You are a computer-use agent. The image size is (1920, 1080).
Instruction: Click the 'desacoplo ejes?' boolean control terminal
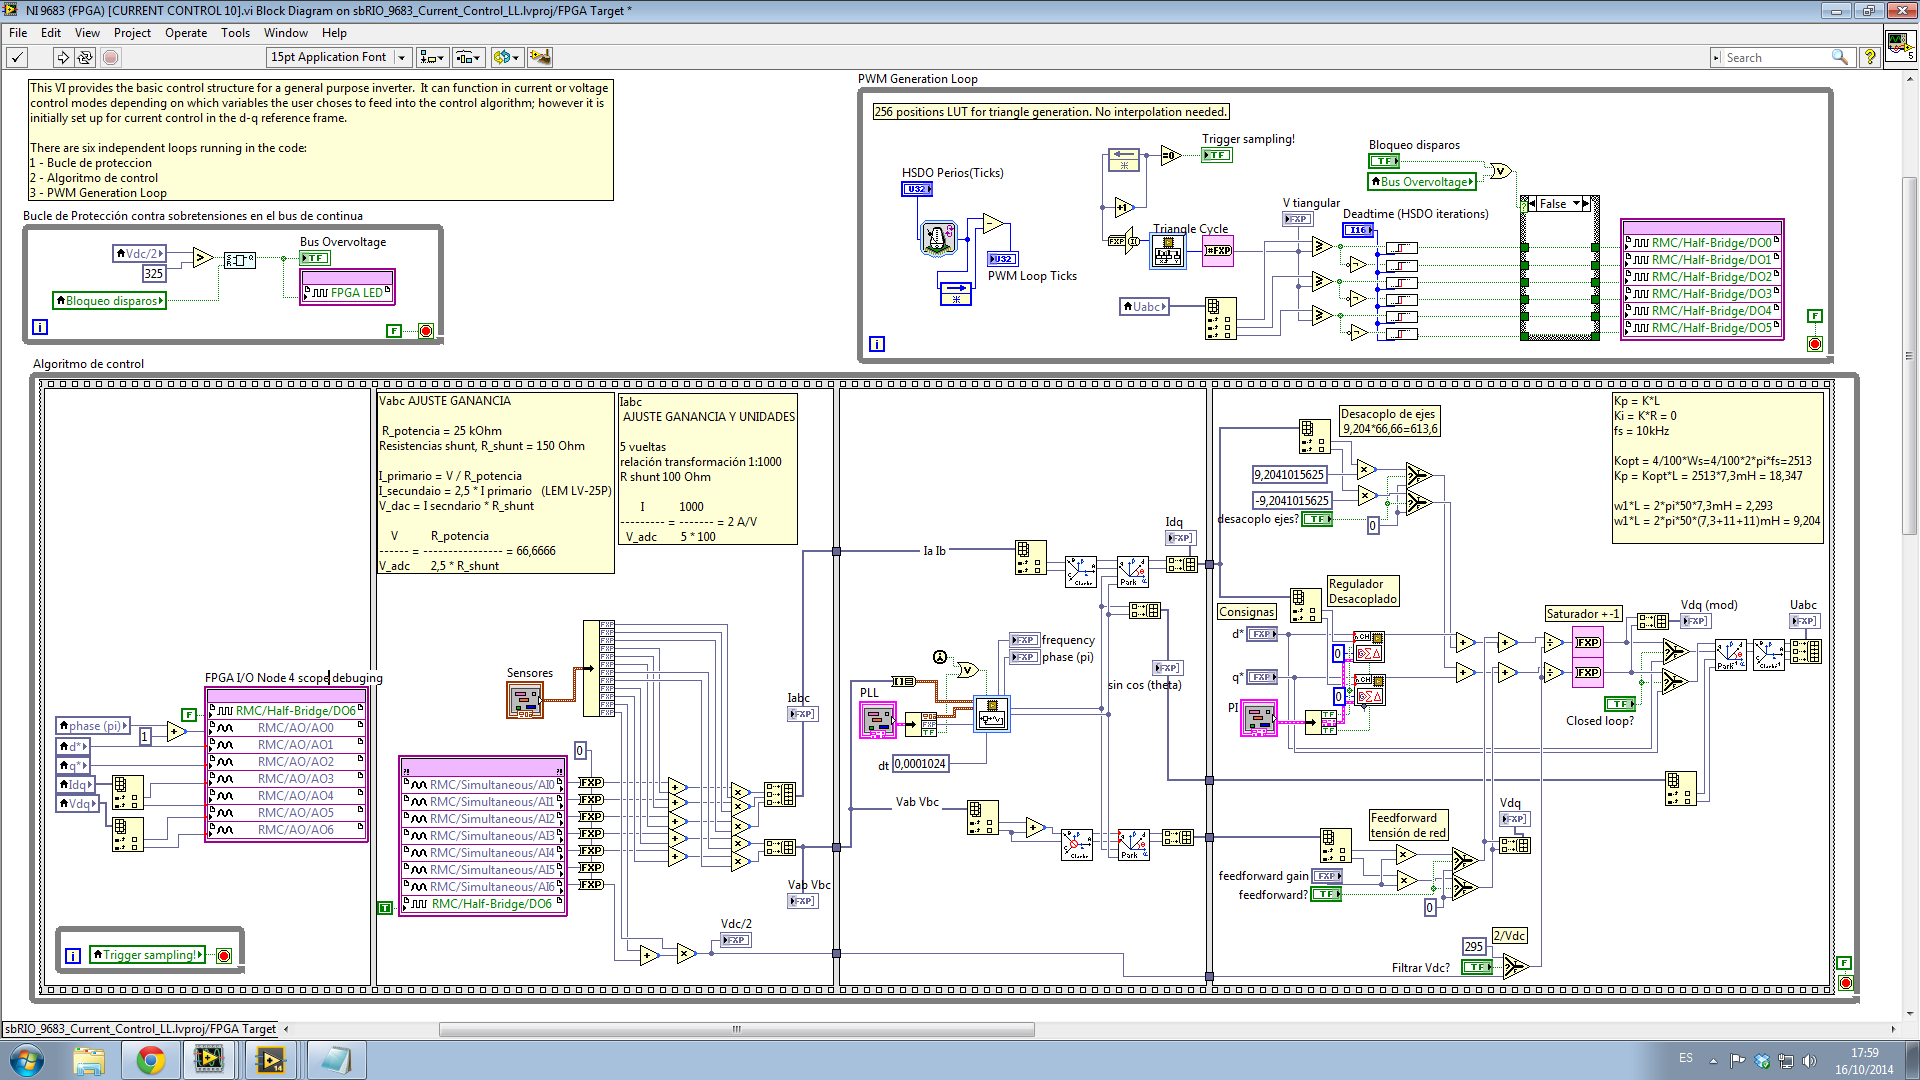point(1317,519)
